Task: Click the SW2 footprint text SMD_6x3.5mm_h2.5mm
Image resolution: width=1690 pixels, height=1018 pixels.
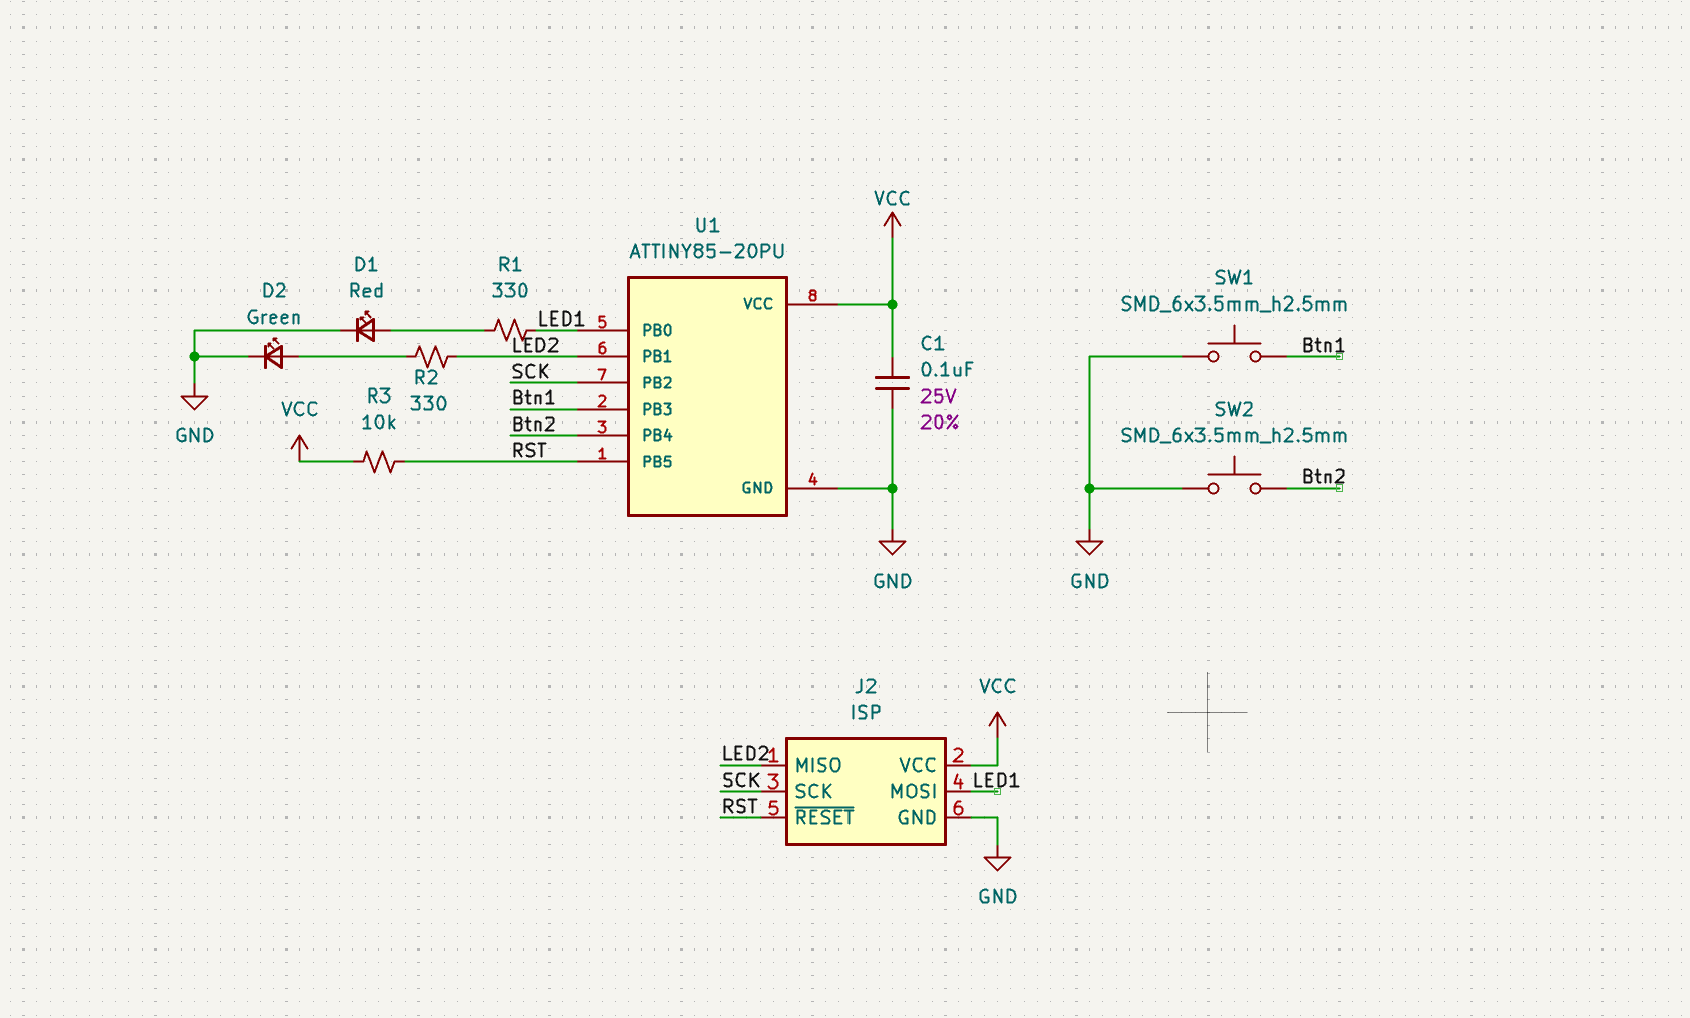Action: tap(1234, 435)
